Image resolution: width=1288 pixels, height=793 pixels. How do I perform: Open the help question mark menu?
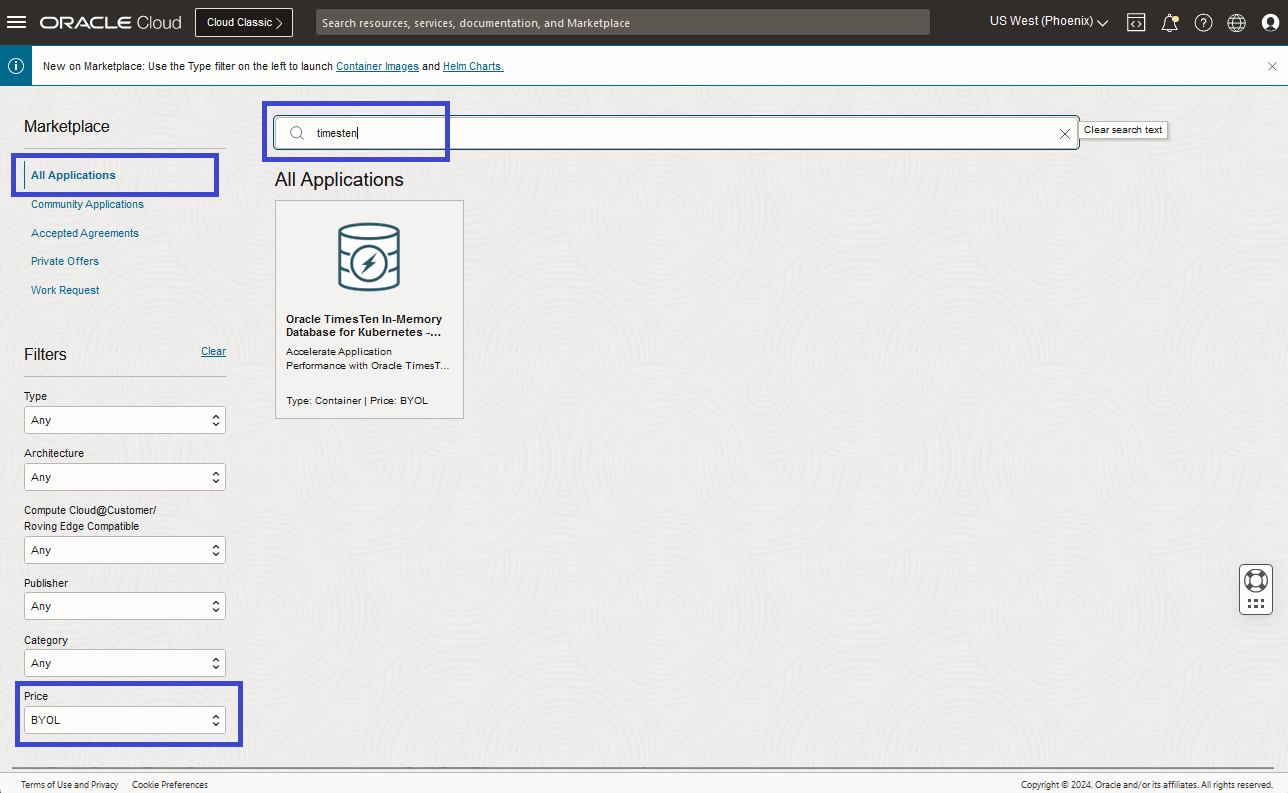(1203, 23)
